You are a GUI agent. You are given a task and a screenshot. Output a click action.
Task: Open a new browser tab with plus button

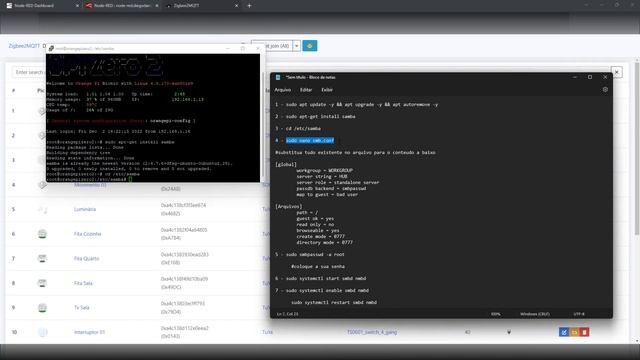[249, 6]
